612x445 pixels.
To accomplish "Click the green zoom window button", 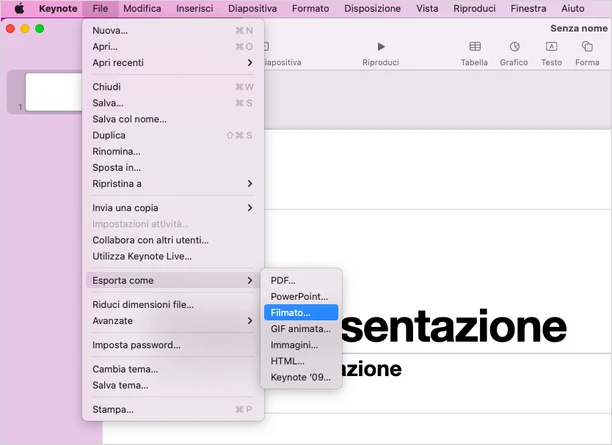I will [39, 29].
